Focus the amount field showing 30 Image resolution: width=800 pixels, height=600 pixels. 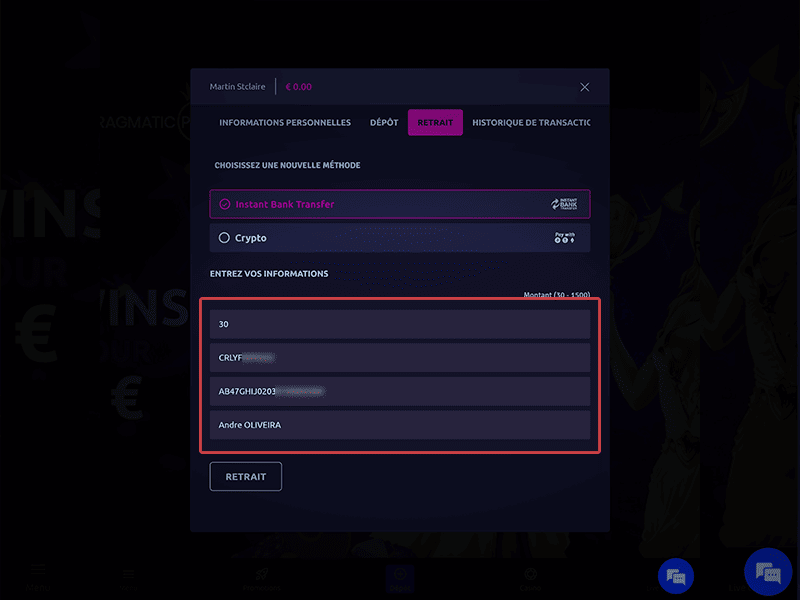[x=400, y=324]
